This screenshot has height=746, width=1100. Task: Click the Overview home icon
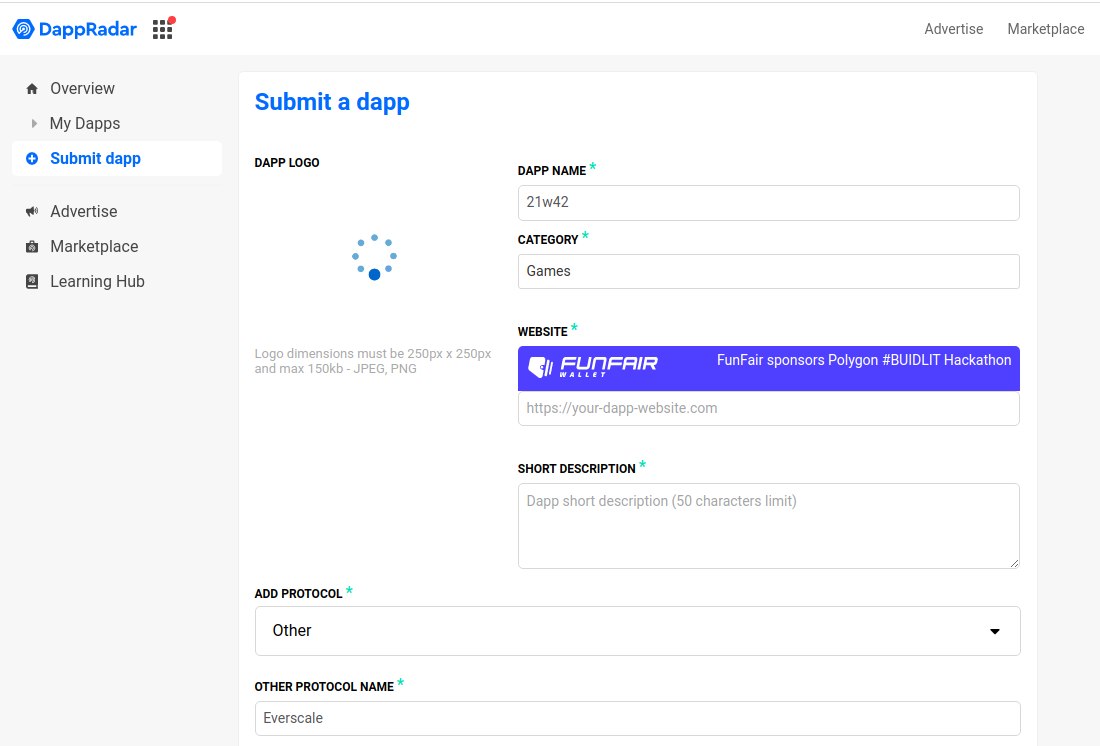(32, 89)
